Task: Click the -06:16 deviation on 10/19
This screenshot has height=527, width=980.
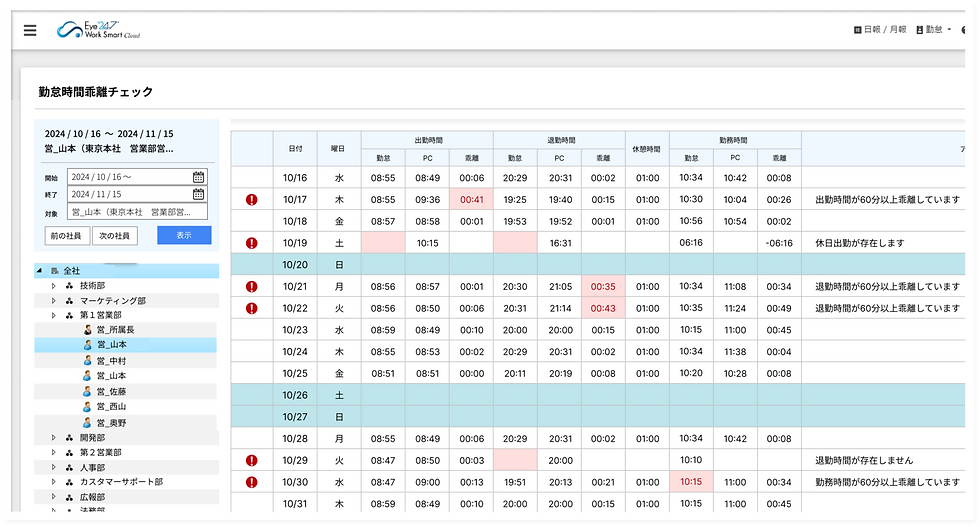Action: [x=779, y=243]
